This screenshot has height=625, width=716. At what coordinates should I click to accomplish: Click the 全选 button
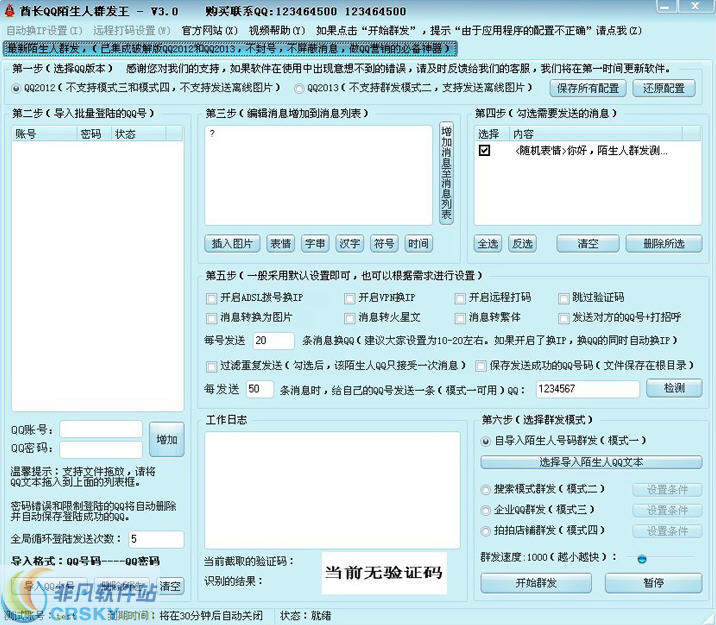pyautogui.click(x=488, y=244)
